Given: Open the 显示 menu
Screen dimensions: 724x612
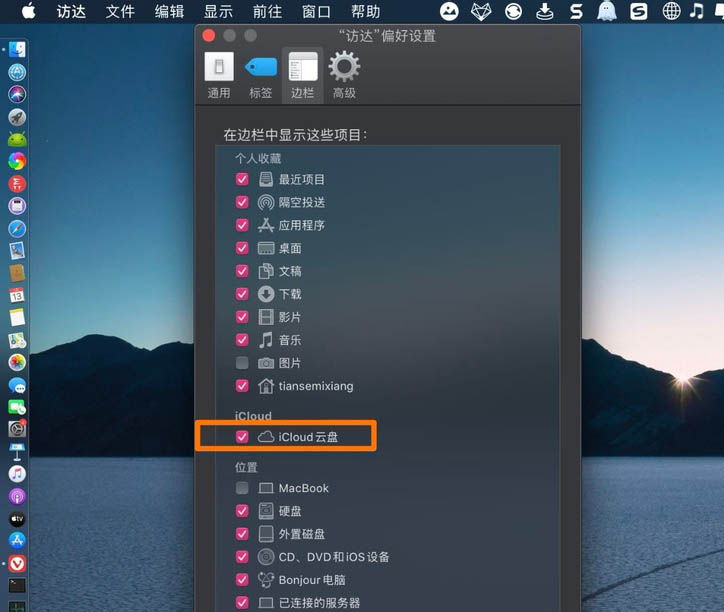Looking at the screenshot, I should point(218,12).
